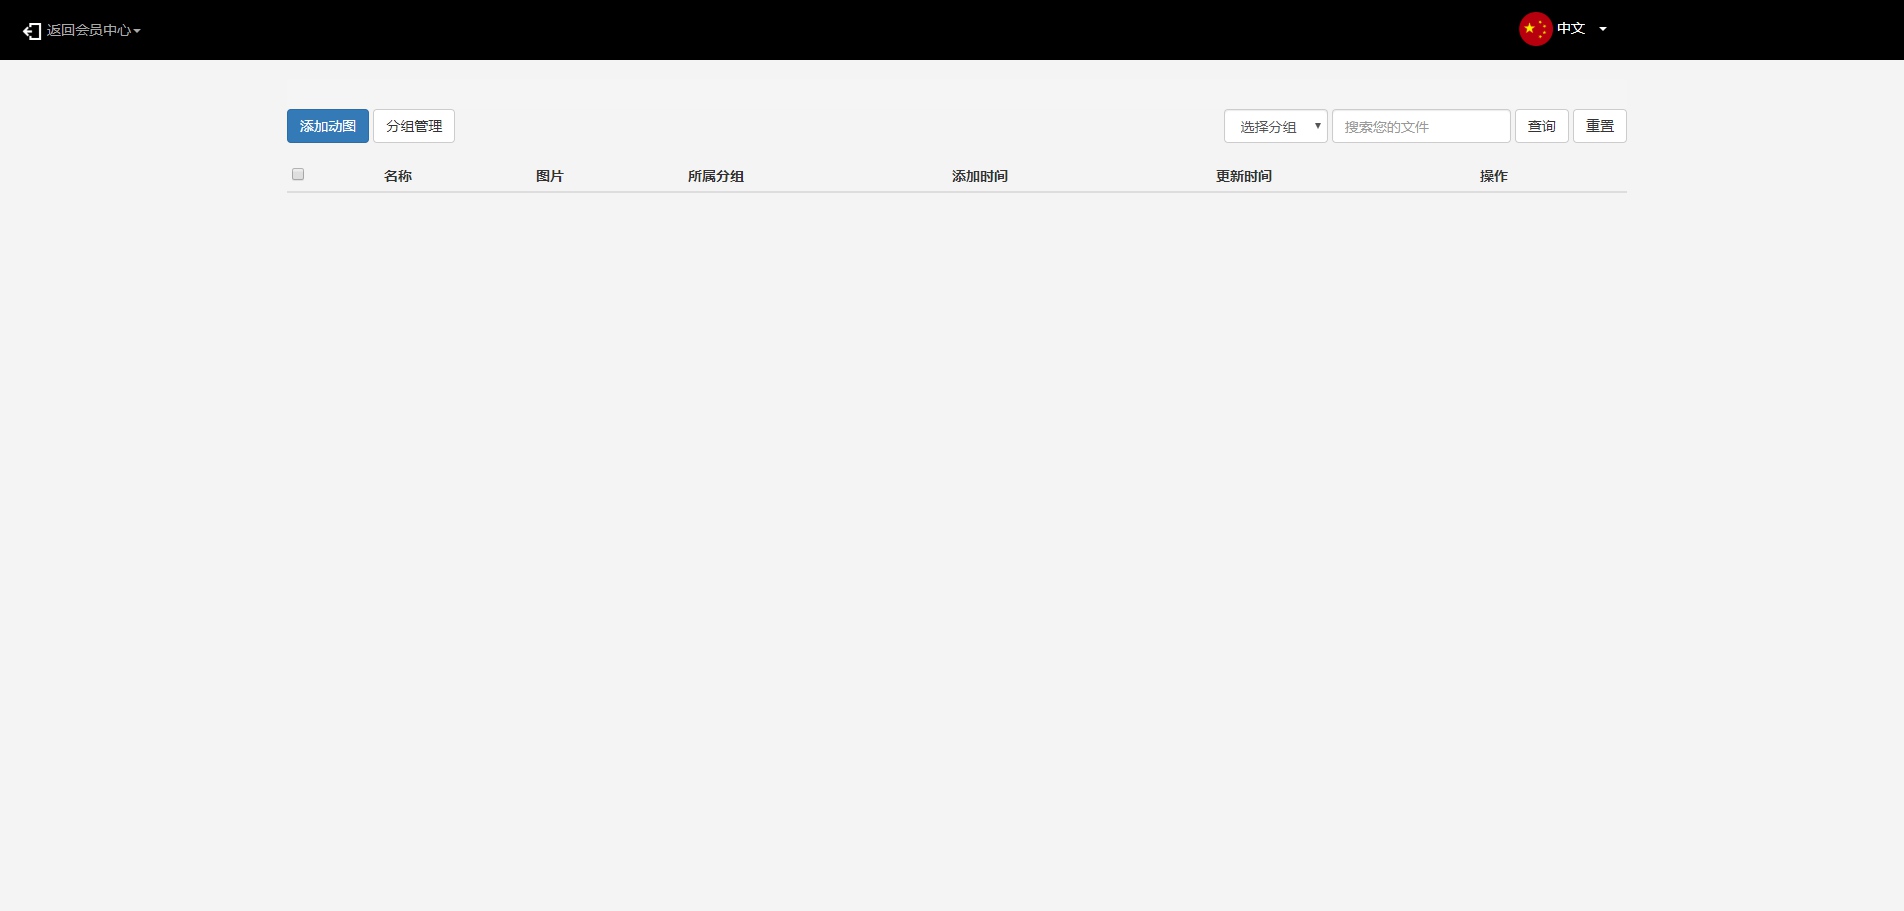1904x911 pixels.
Task: Open 分组管理 group management
Action: pyautogui.click(x=414, y=126)
